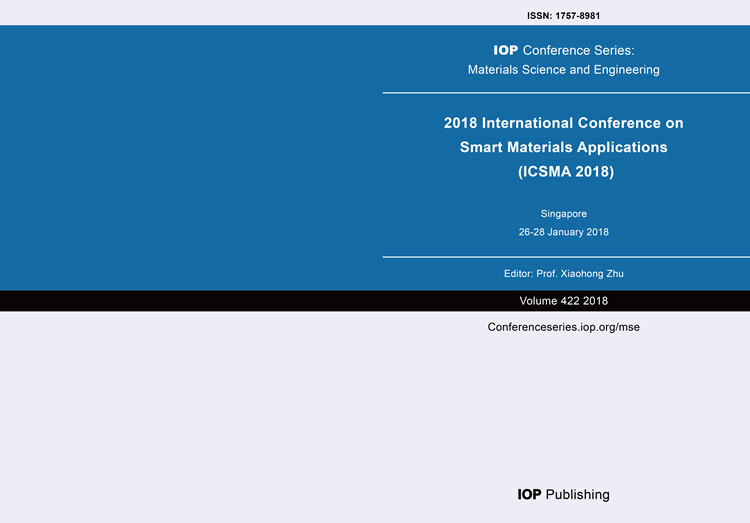750x523 pixels.
Task: Click the Materials Science and Engineering line
Action: tap(563, 70)
